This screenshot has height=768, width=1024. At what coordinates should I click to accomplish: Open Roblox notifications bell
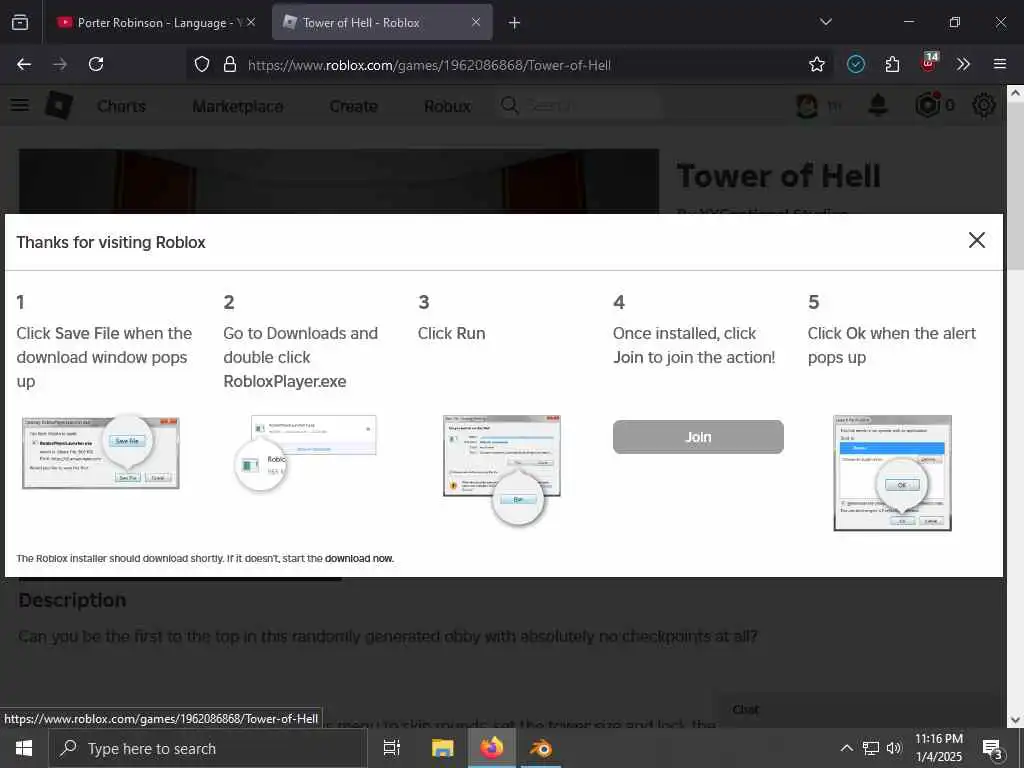878,104
